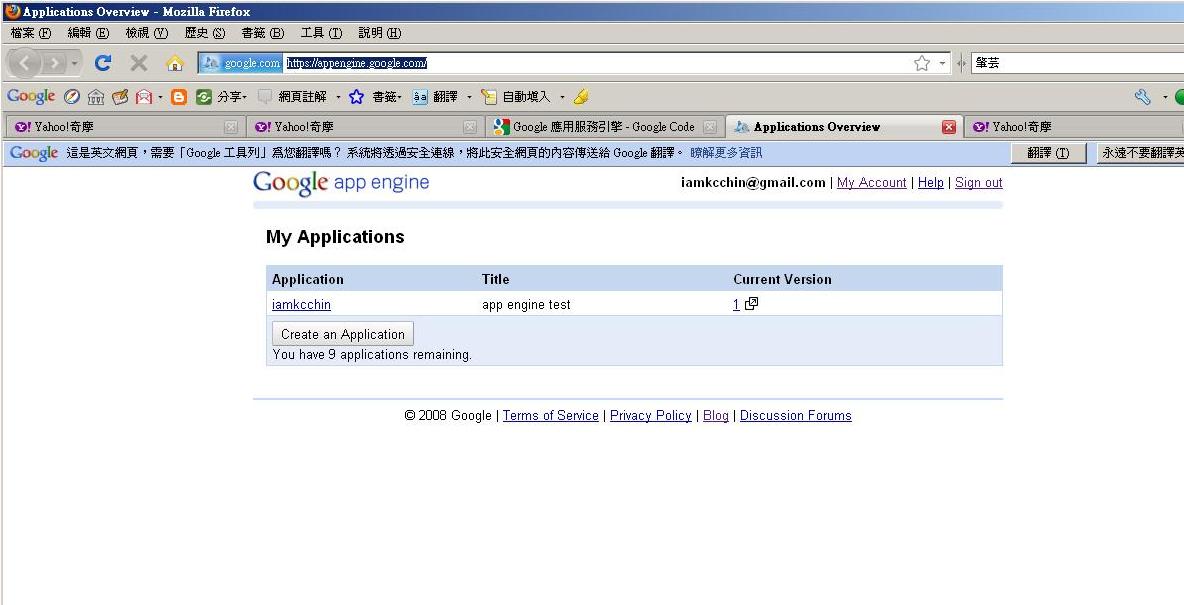Click the building icon on Google Toolbar
Screen dimensions: 1184x605
coord(96,97)
